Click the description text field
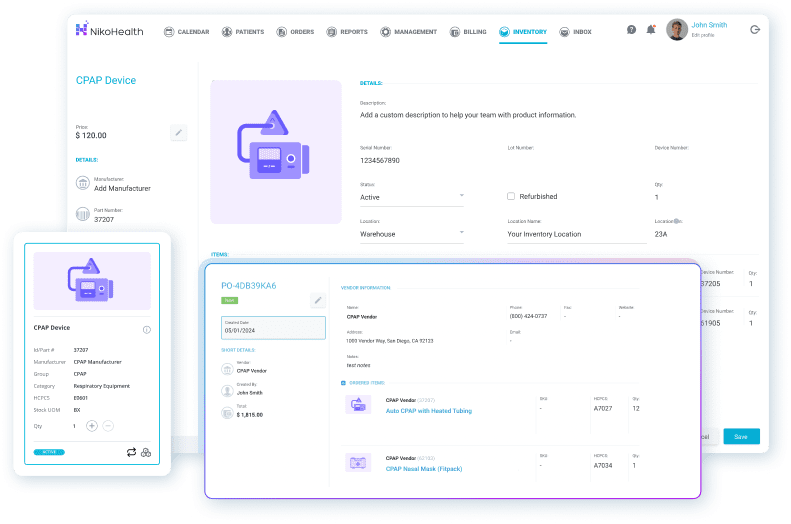 [468, 115]
